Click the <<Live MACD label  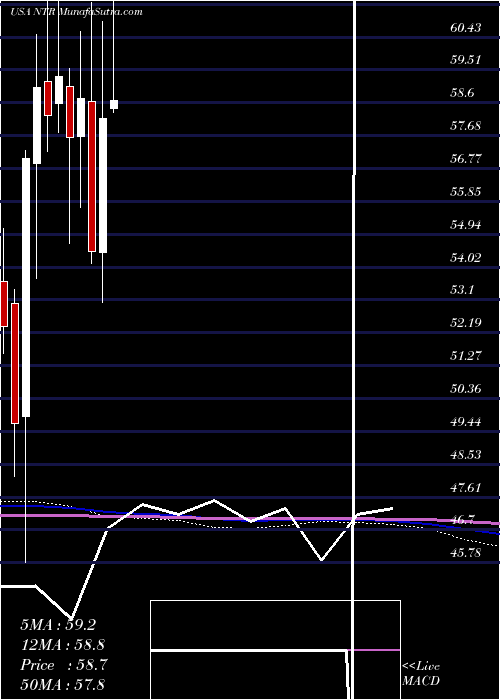pos(421,673)
